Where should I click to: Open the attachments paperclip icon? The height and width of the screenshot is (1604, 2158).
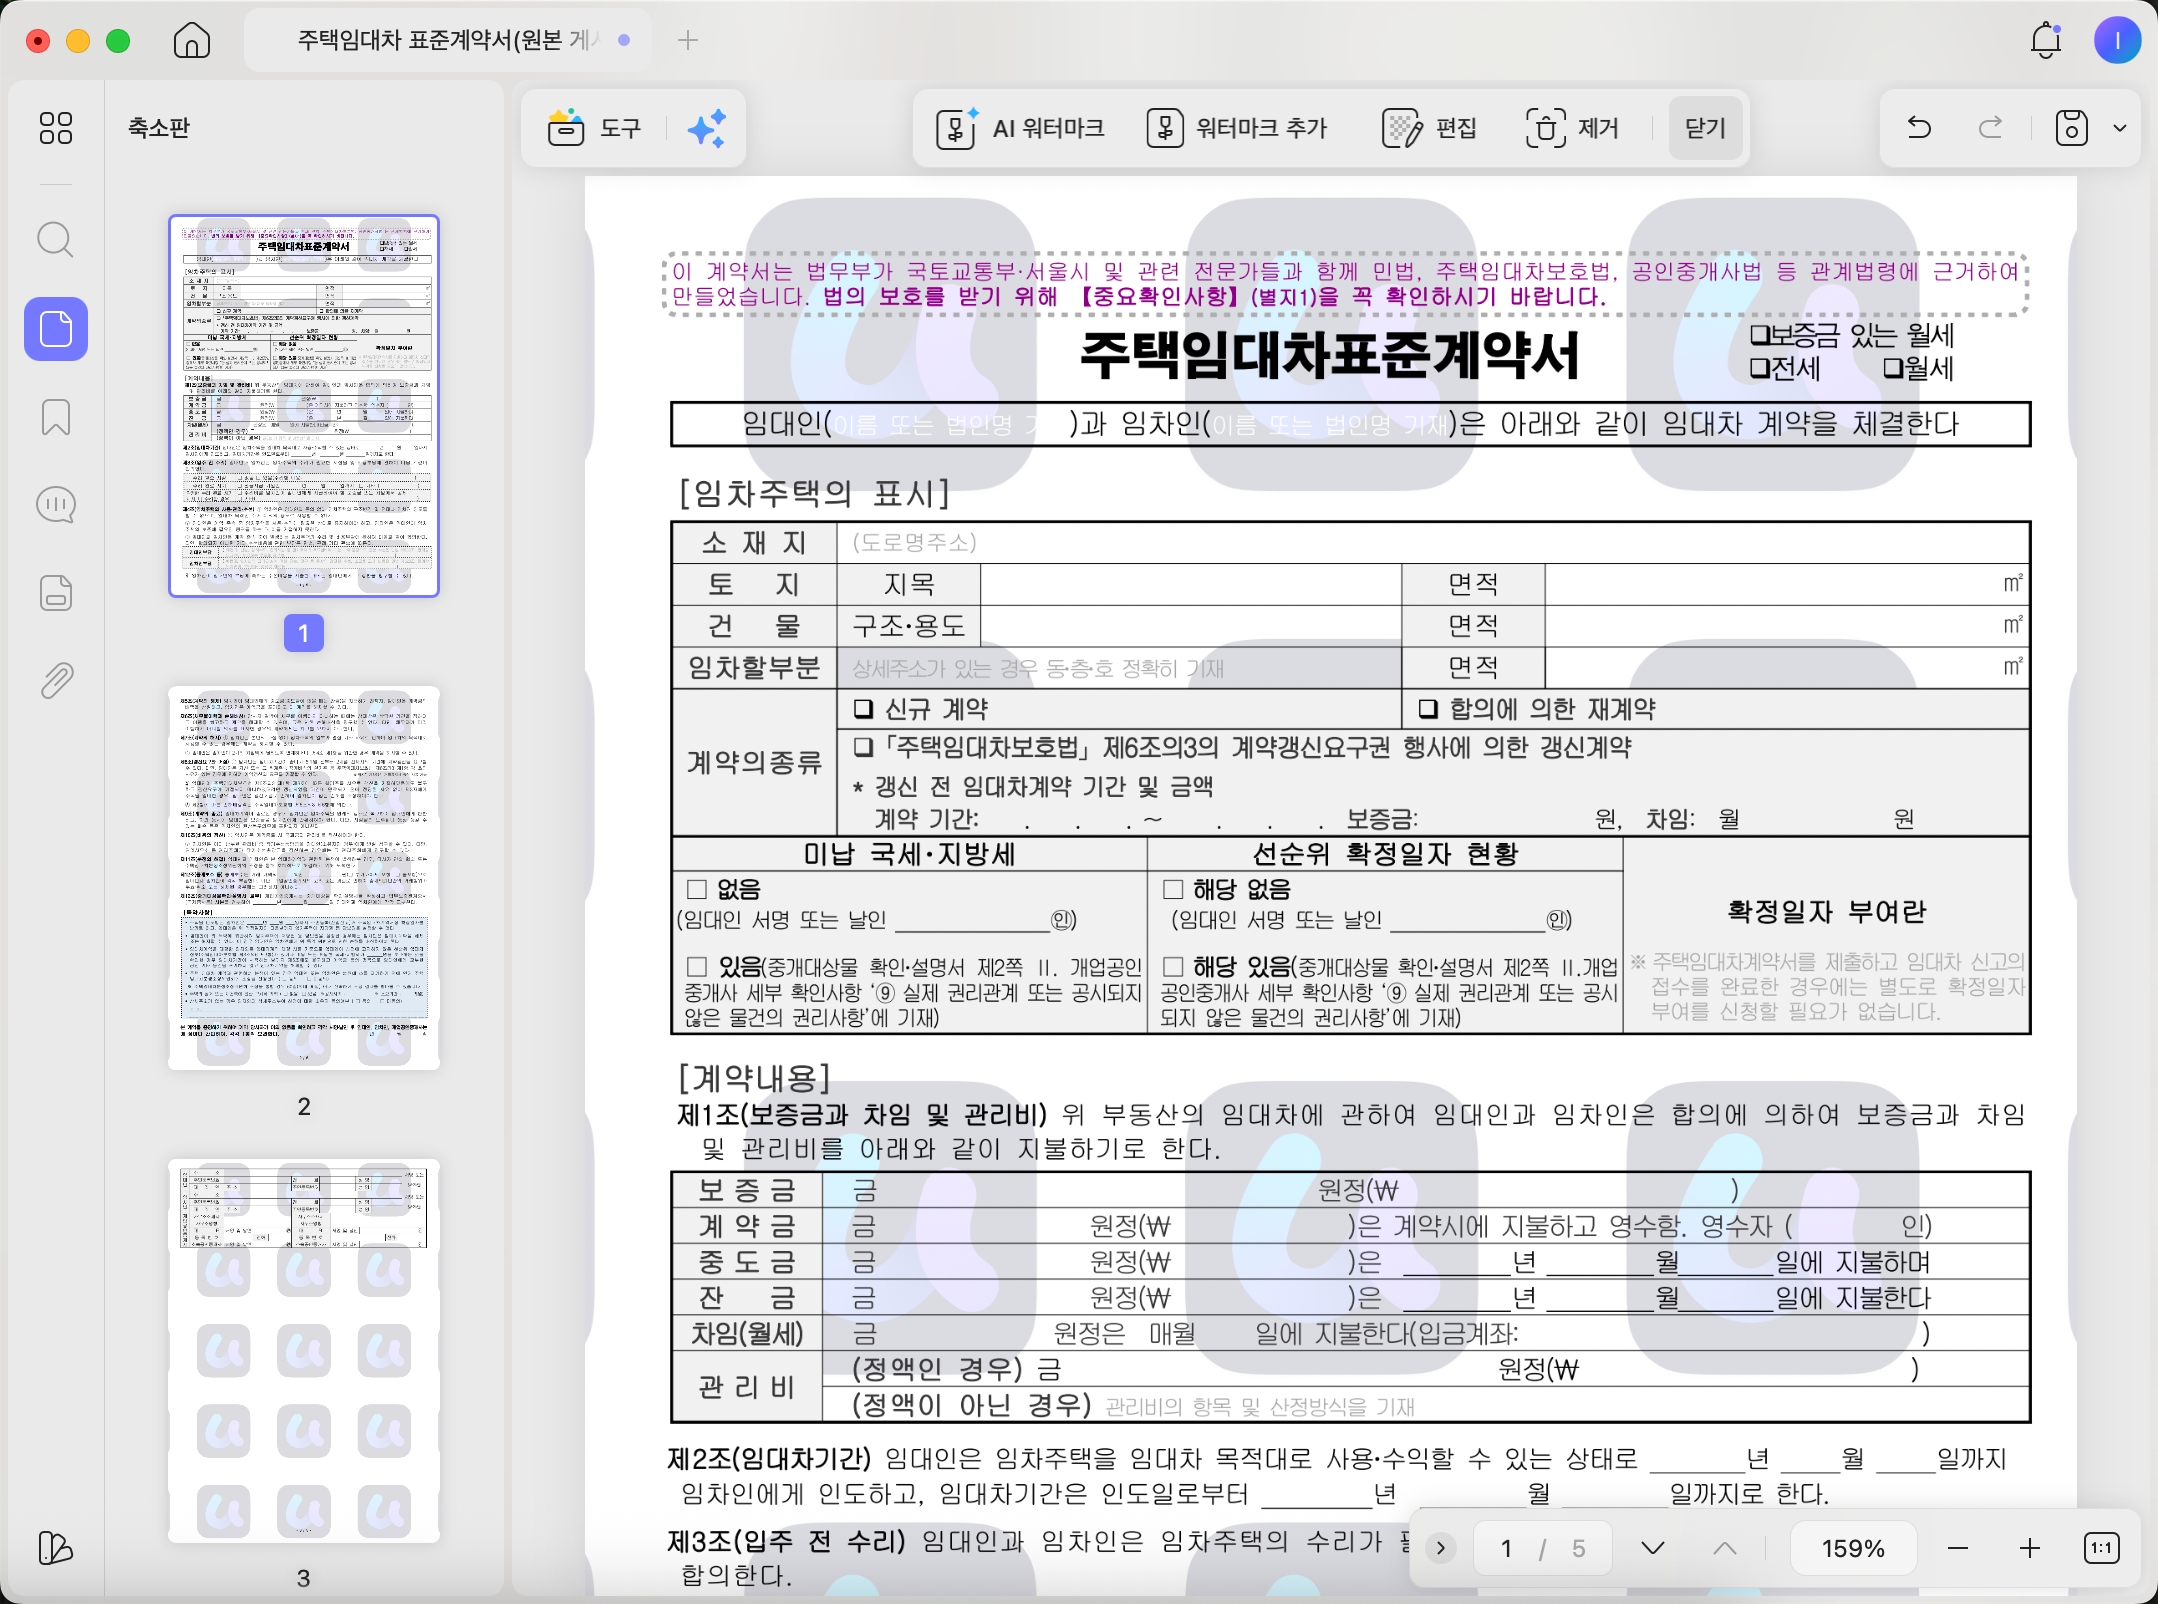(x=56, y=680)
